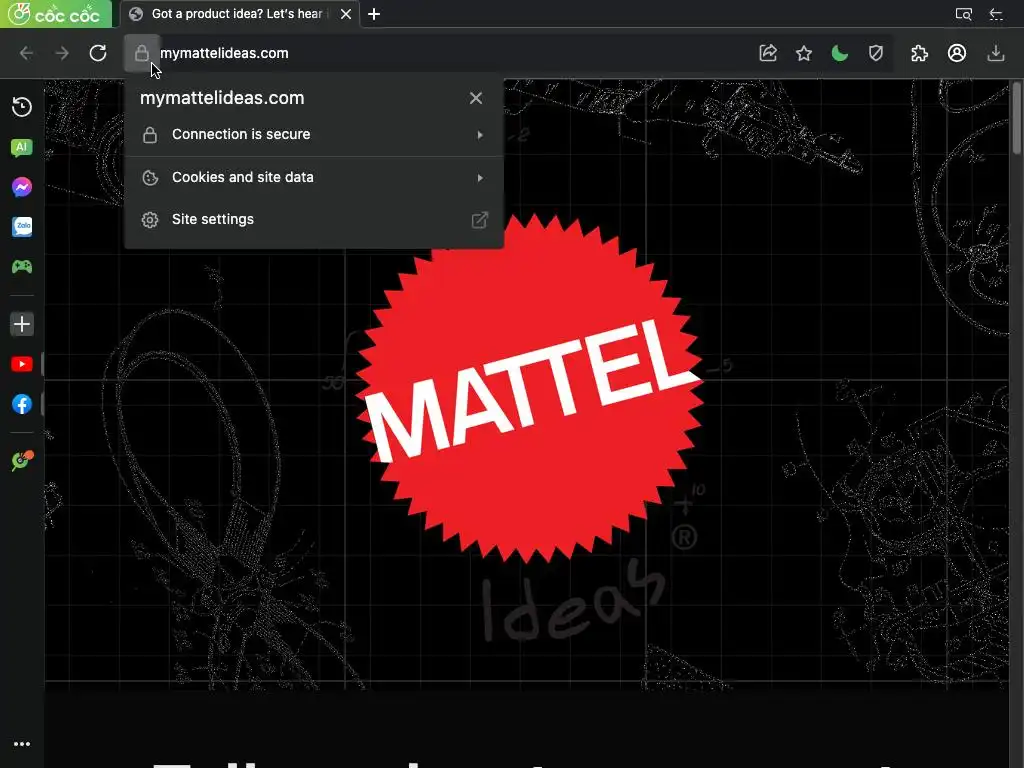Open Messenger in the sidebar
1024x768 pixels.
22,187
